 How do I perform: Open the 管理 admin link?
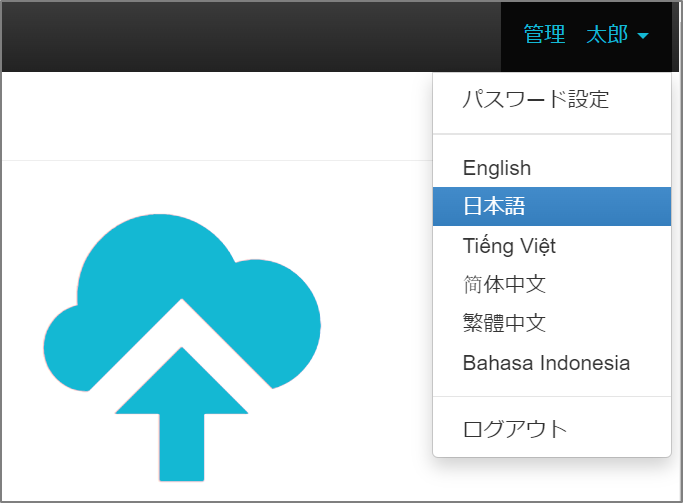click(544, 34)
